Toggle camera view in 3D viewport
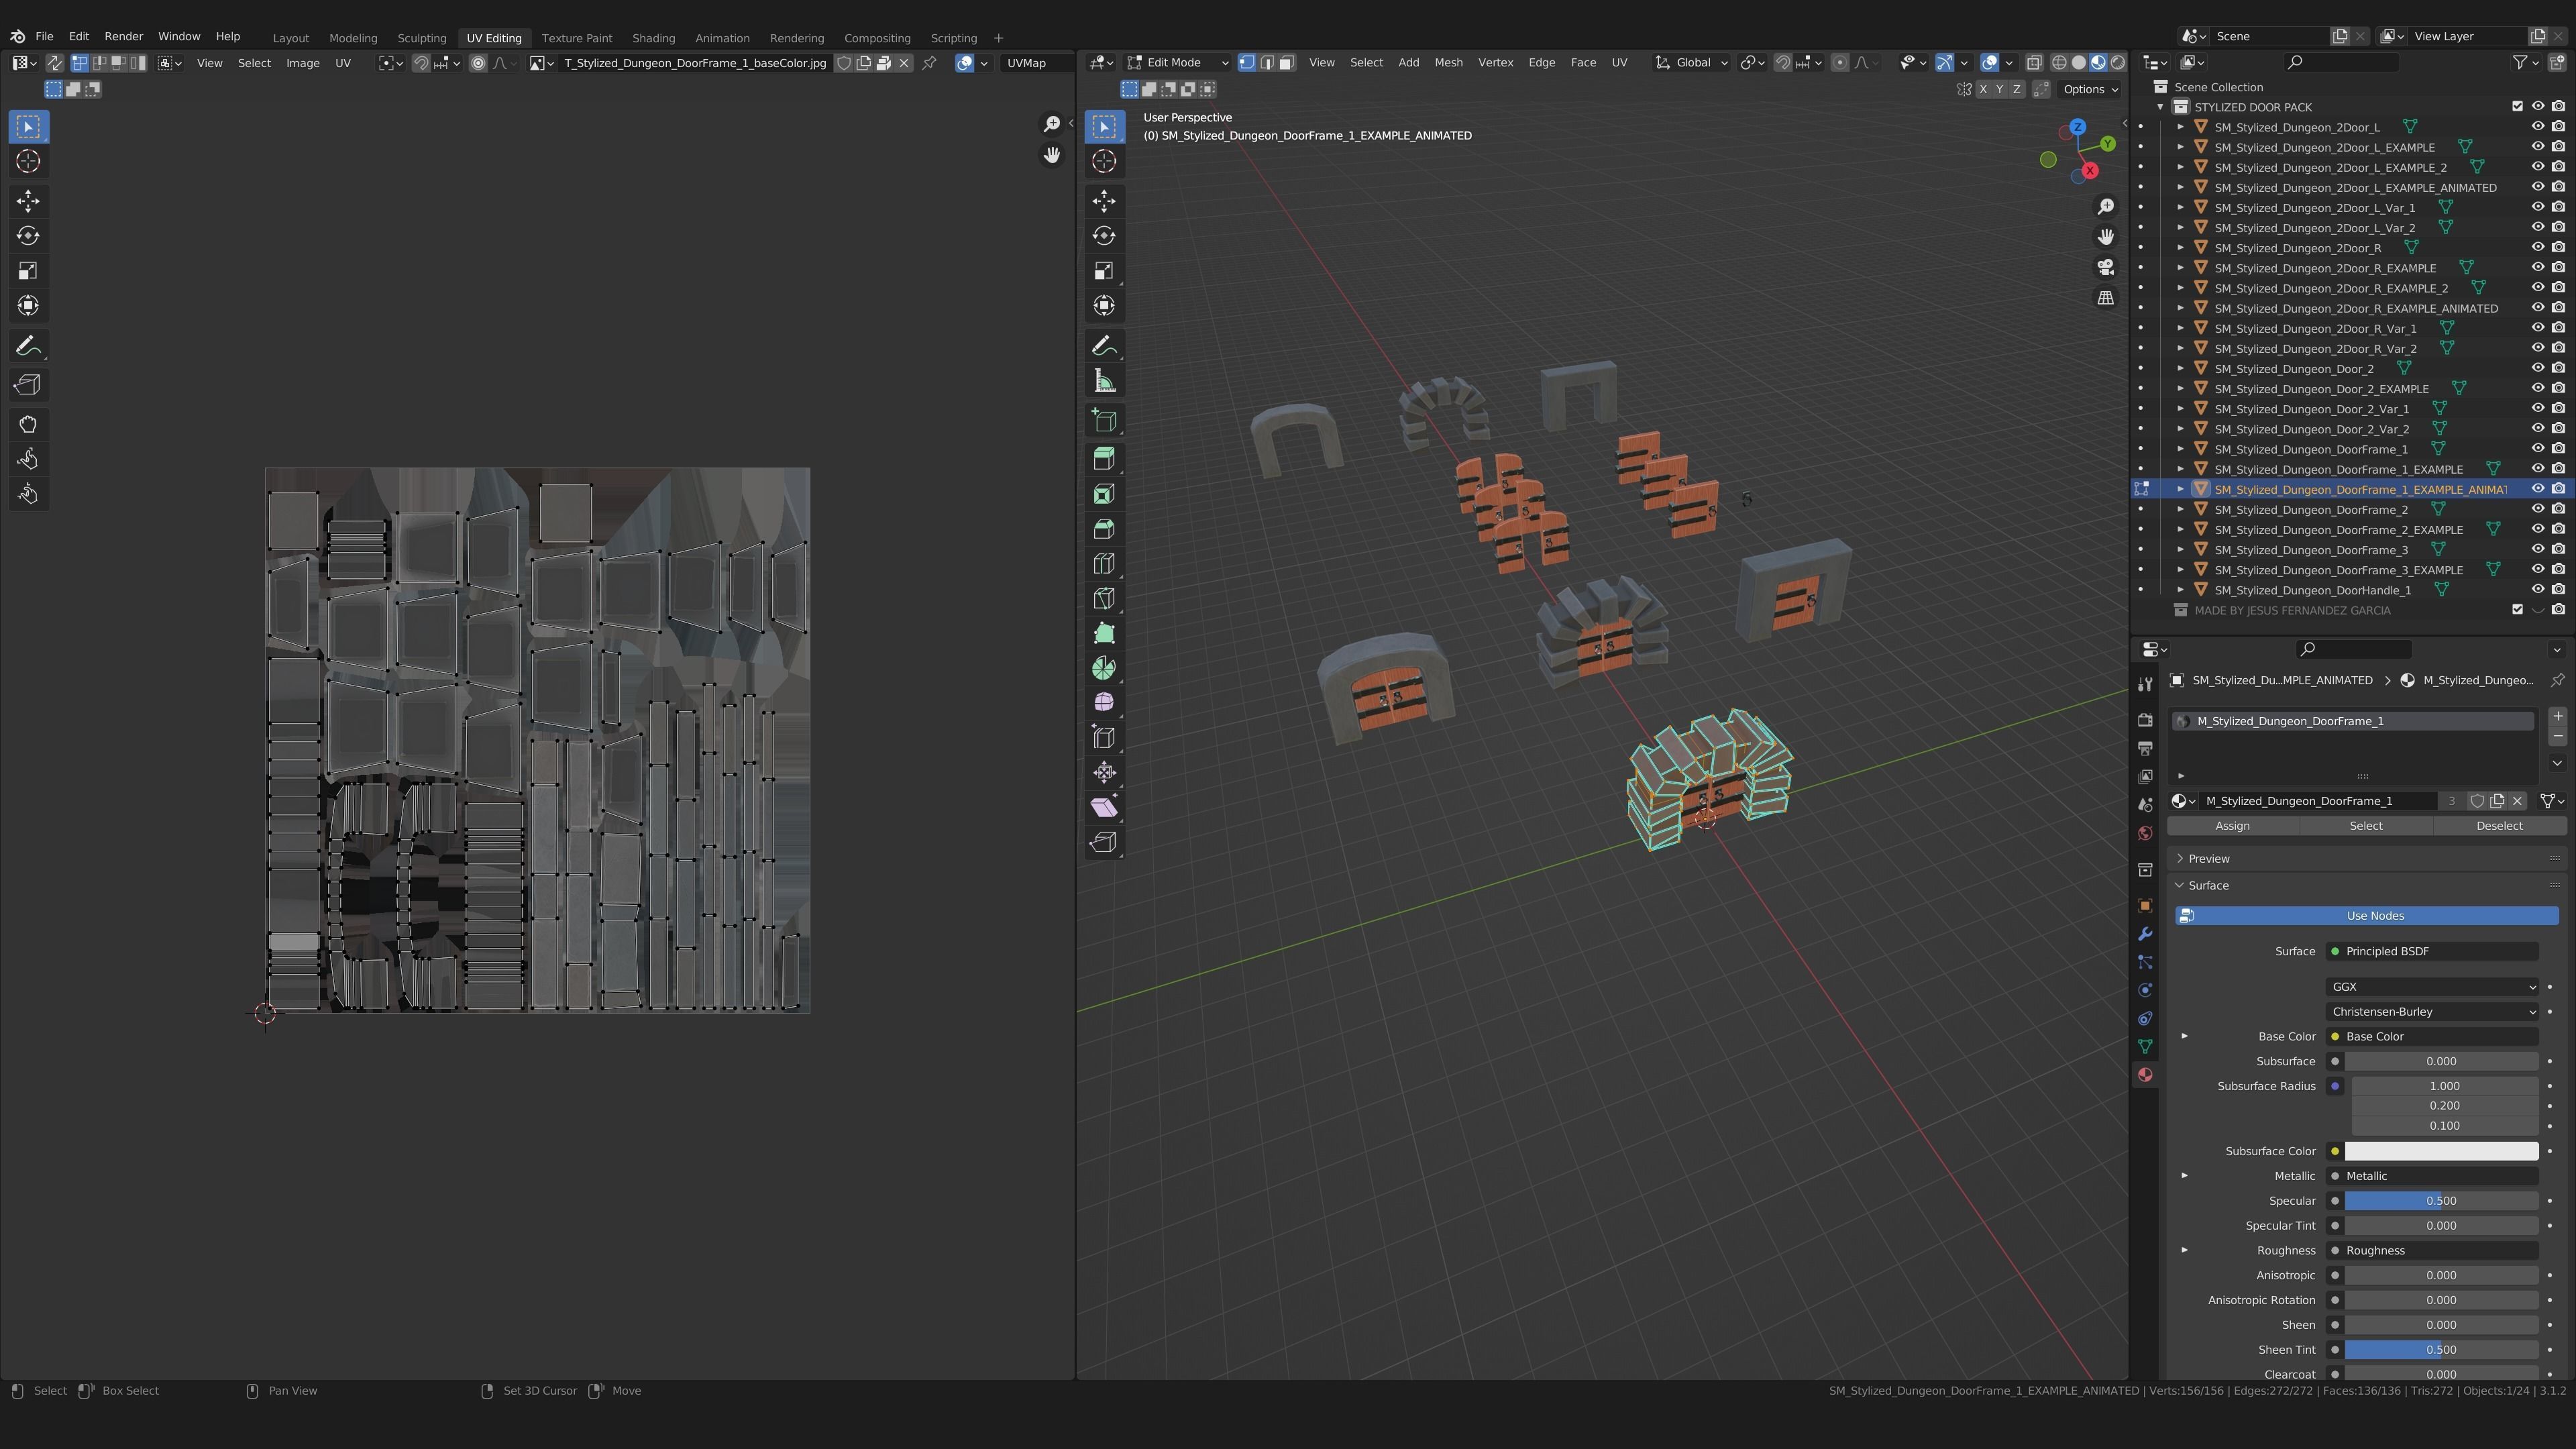This screenshot has width=2576, height=1449. (x=2106, y=267)
